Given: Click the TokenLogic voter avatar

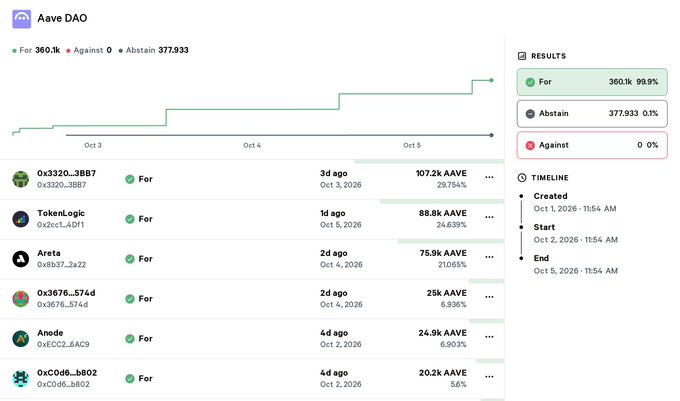Looking at the screenshot, I should (x=21, y=219).
